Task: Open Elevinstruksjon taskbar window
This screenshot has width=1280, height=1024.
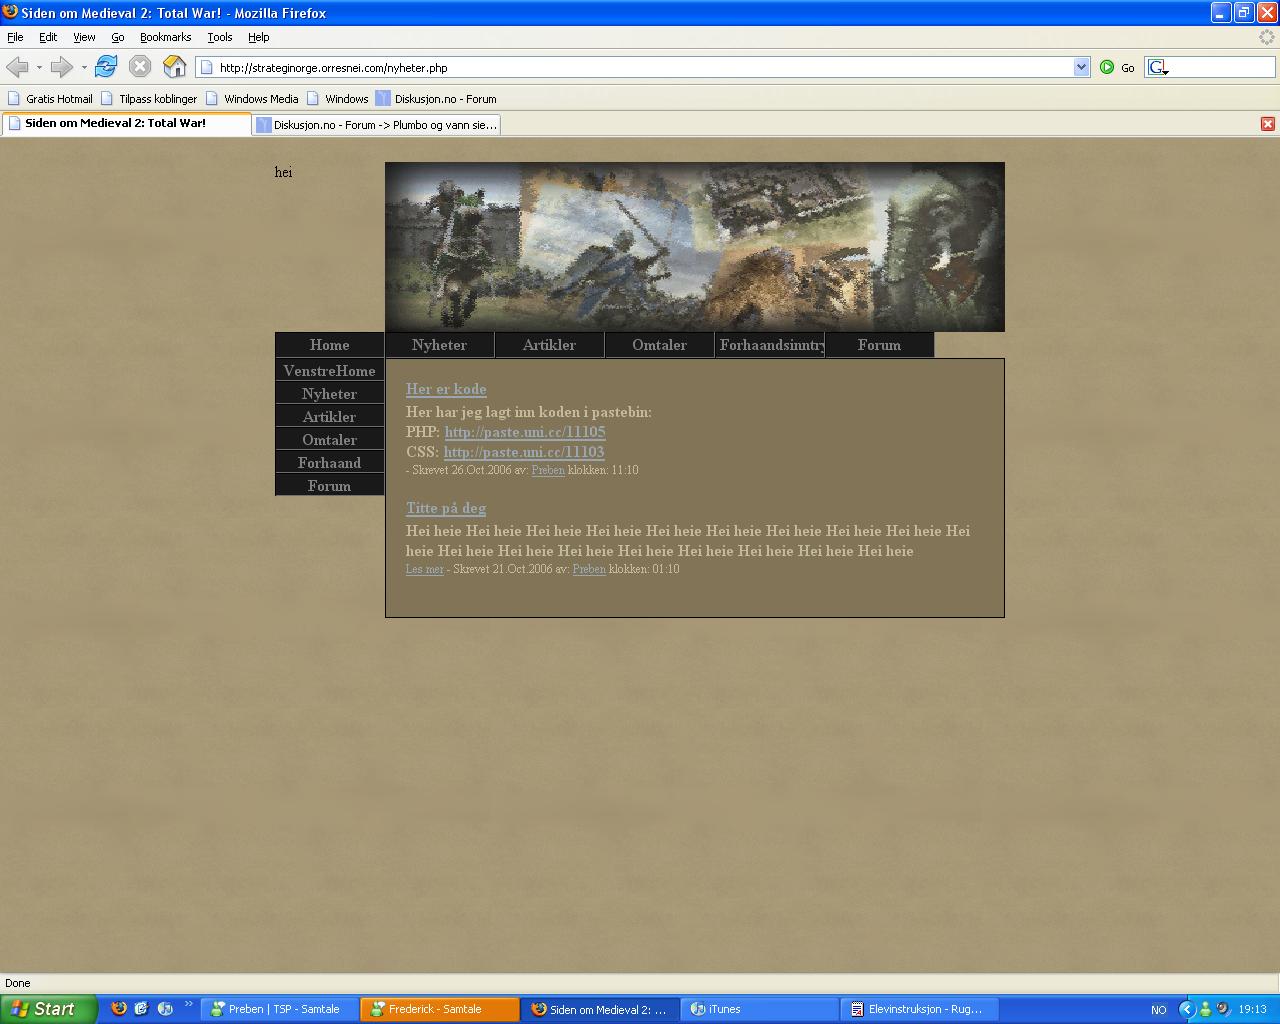Action: click(920, 1009)
